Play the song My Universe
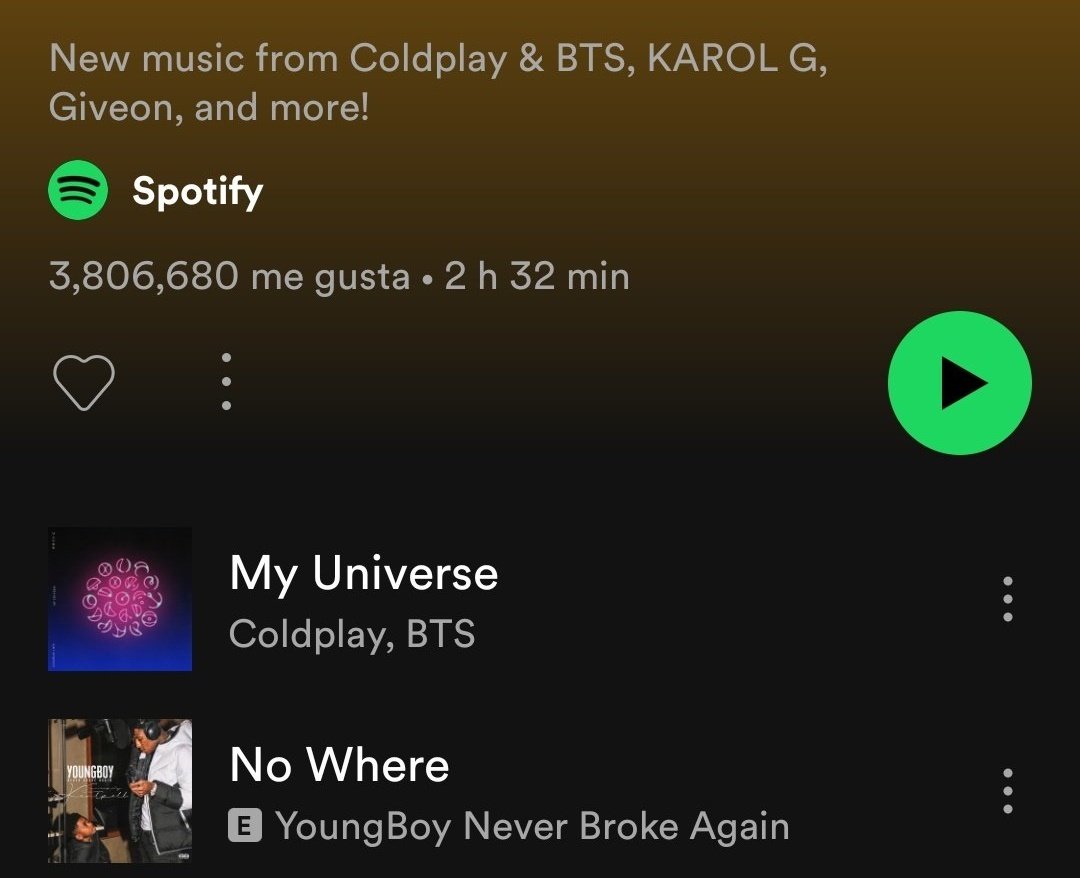Viewport: 1080px width, 878px height. pyautogui.click(x=364, y=572)
